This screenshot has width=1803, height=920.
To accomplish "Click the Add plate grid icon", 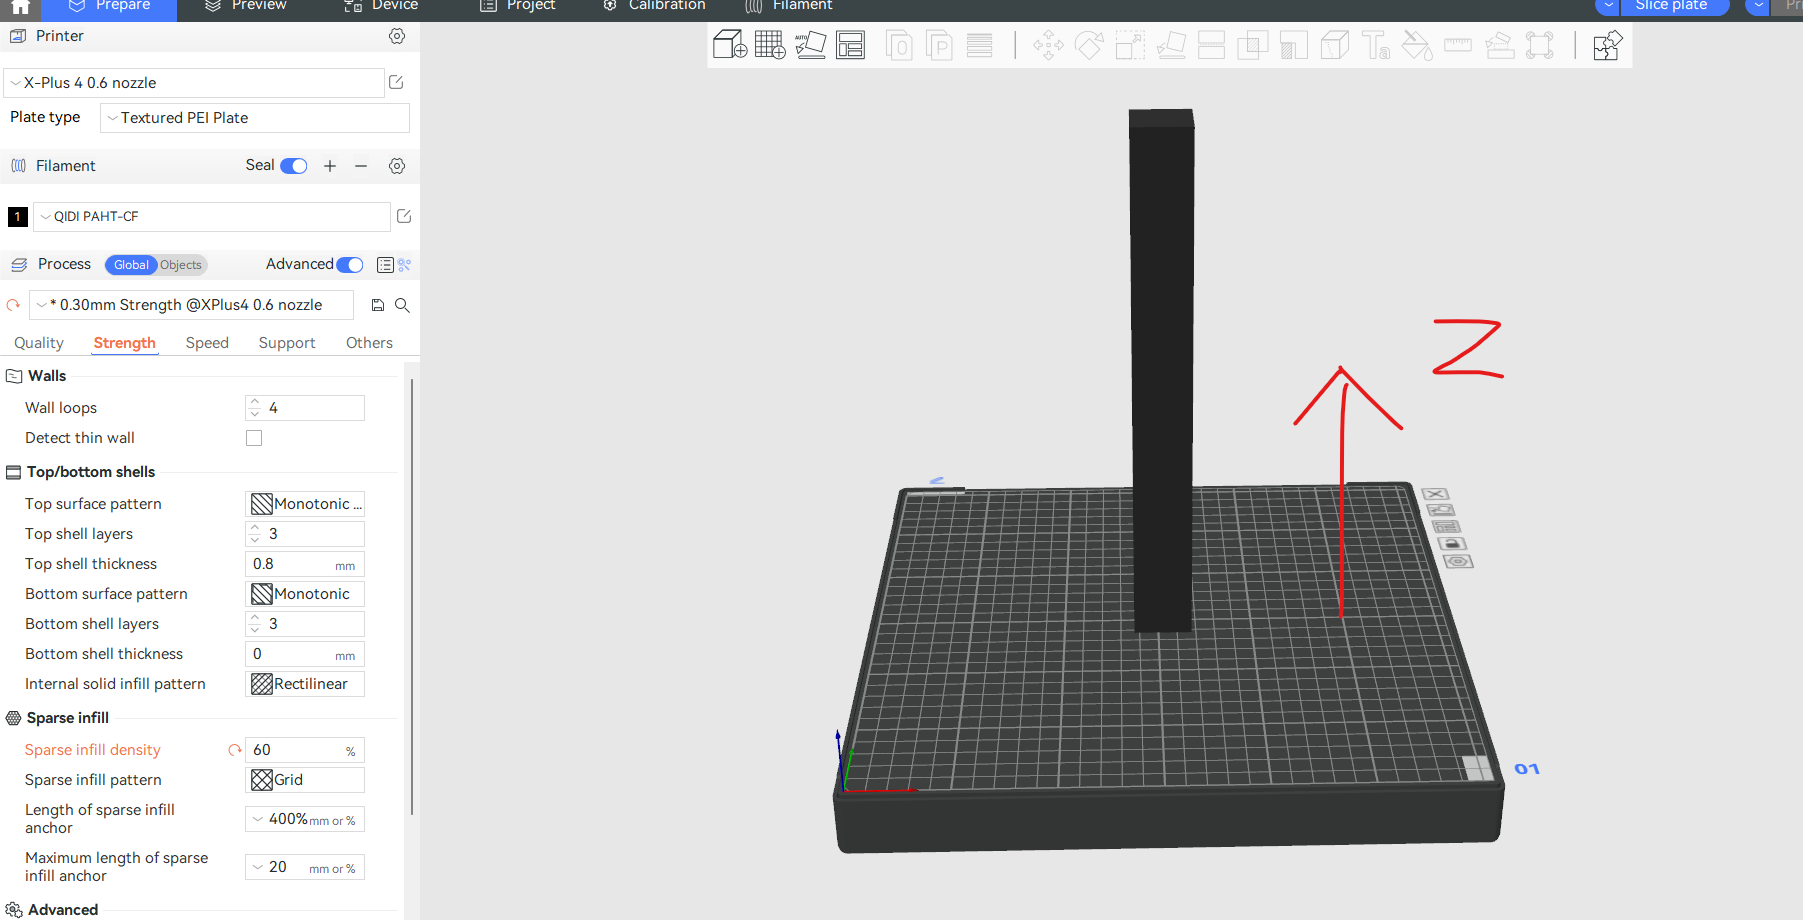I will tap(770, 45).
